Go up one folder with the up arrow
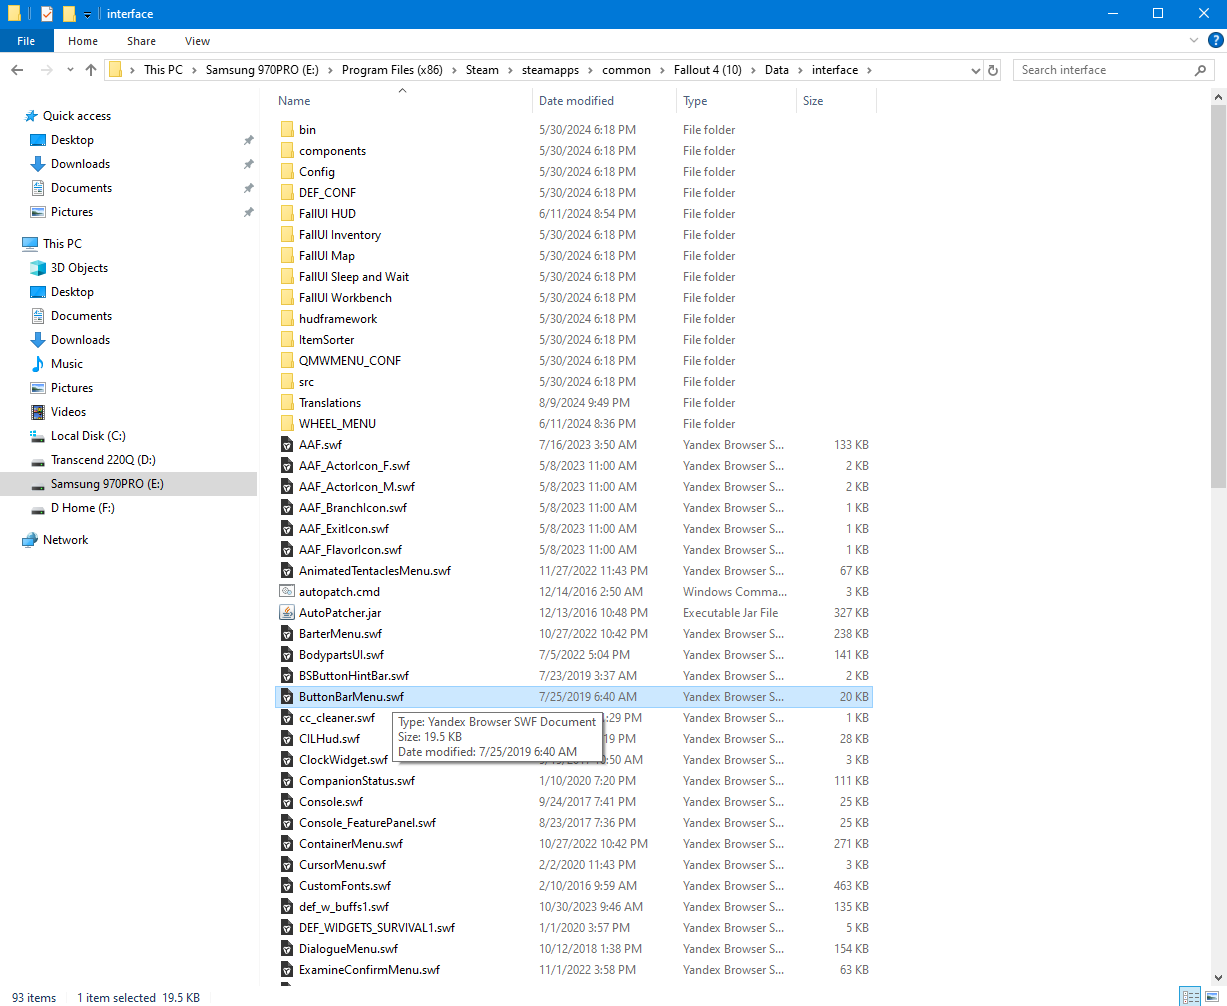 [x=91, y=70]
